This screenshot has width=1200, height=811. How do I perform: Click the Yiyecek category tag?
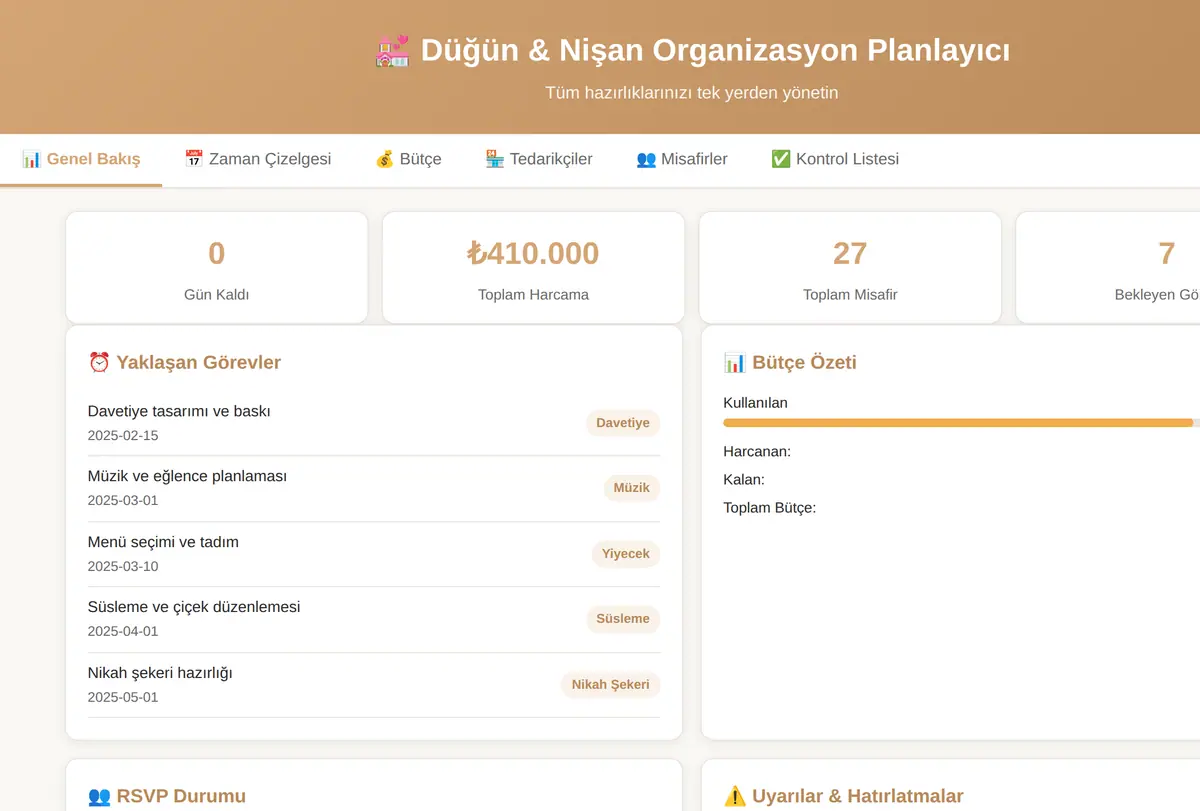(626, 553)
